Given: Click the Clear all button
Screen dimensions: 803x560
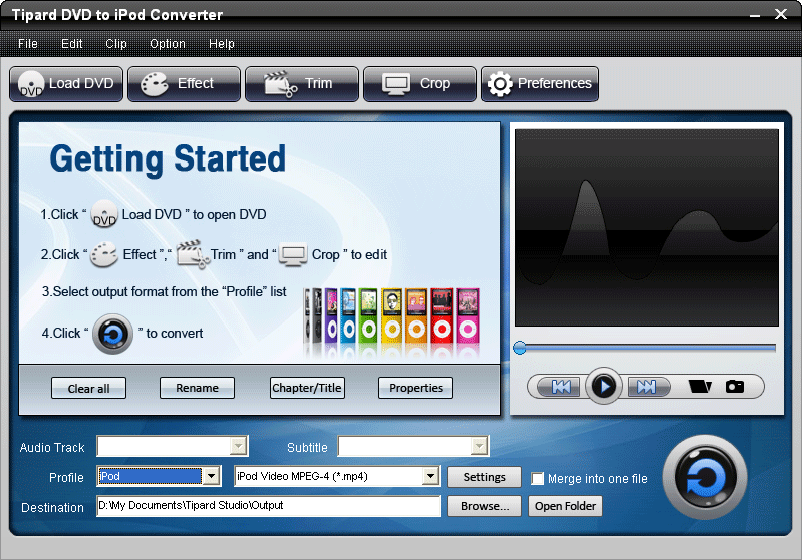Looking at the screenshot, I should click(88, 388).
